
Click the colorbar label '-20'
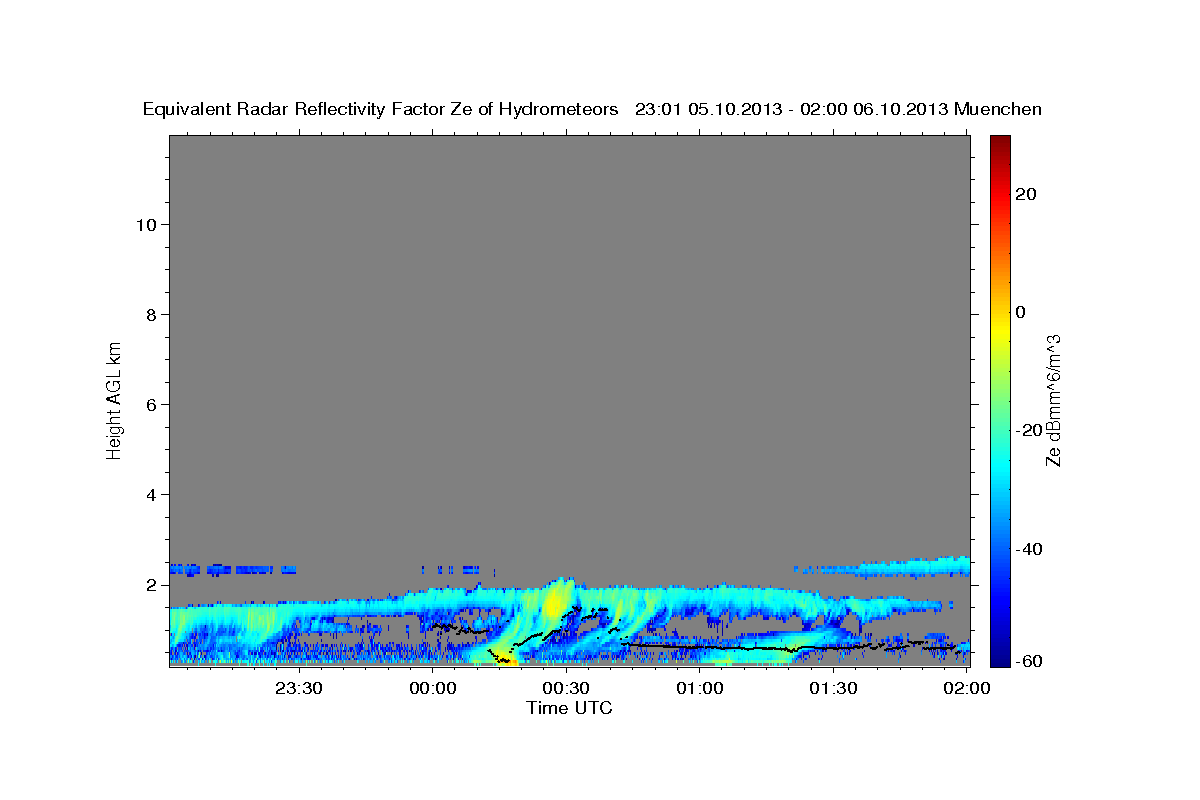pos(1028,430)
